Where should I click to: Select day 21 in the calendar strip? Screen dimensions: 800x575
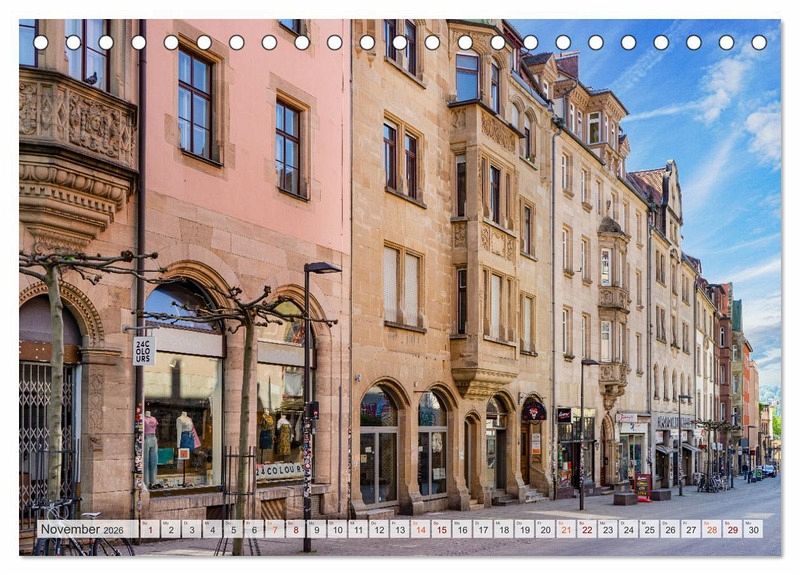tap(566, 529)
